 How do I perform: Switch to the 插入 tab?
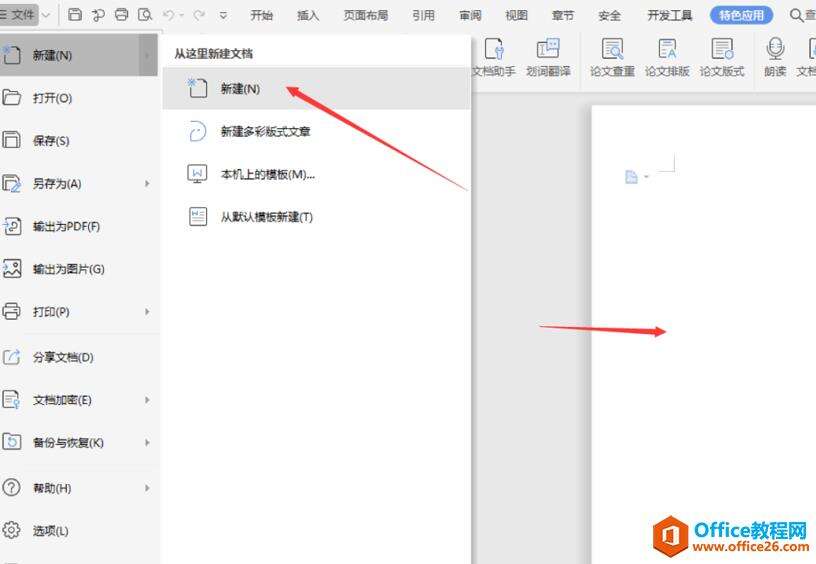pos(308,16)
